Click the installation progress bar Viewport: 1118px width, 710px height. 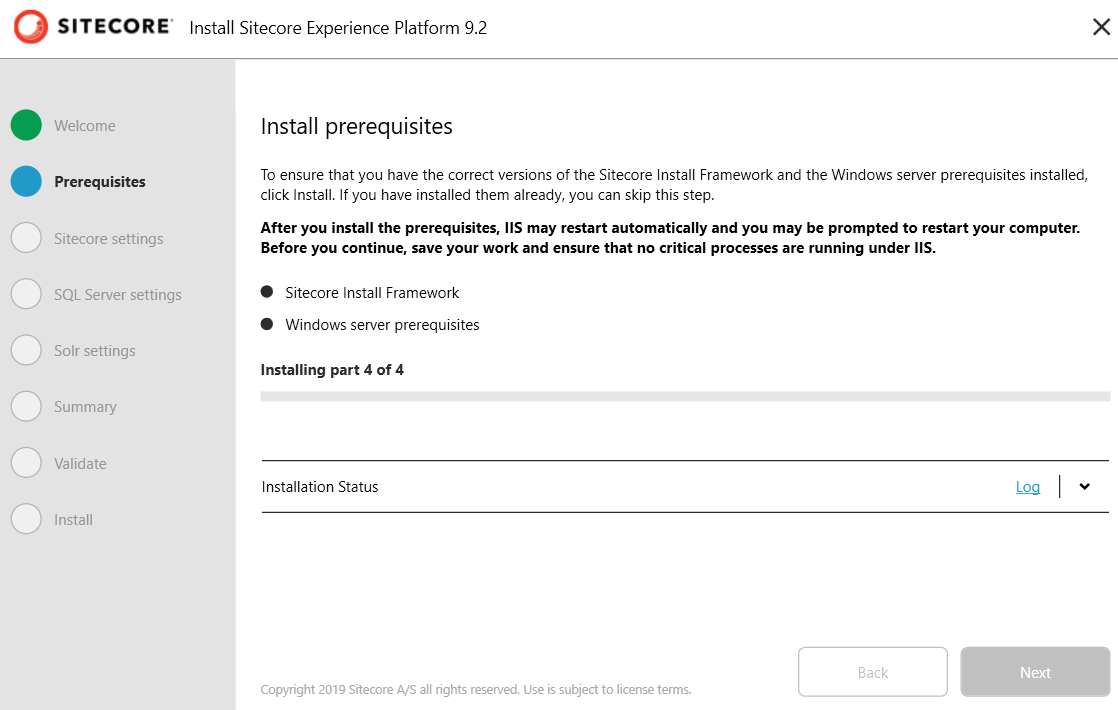[685, 396]
